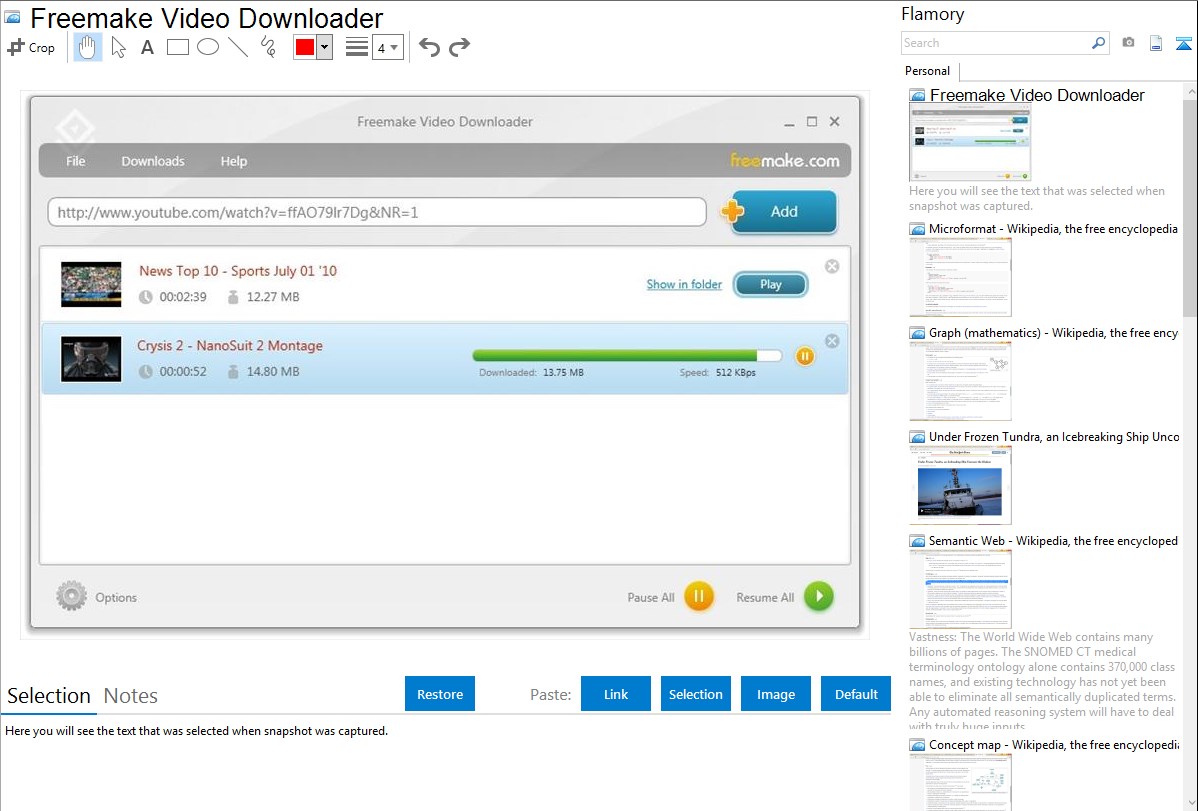Open the Semantic Web snapshot thumbnail

(x=960, y=589)
